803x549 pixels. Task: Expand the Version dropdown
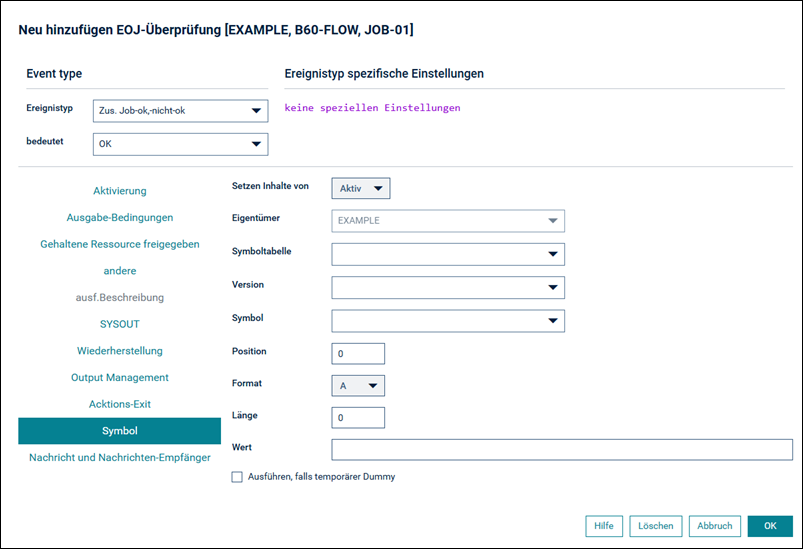click(x=448, y=287)
